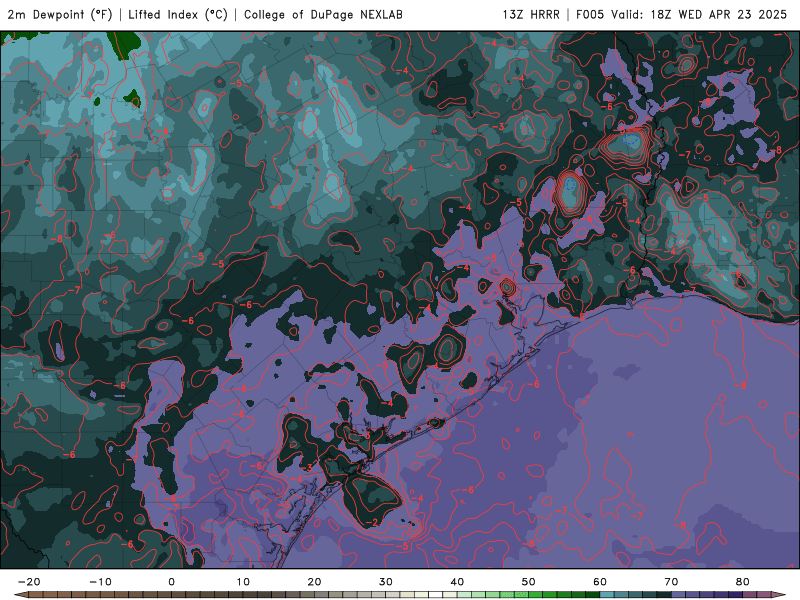The width and height of the screenshot is (800, 600).
Task: Click the -20 label on the color scale
Action: pos(29,582)
